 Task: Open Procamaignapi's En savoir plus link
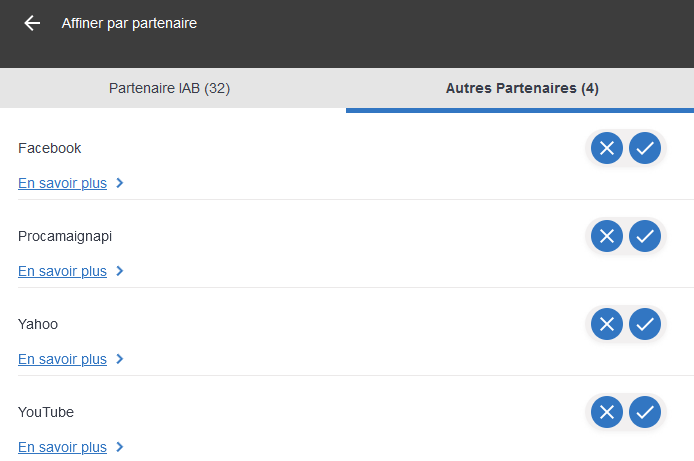62,271
